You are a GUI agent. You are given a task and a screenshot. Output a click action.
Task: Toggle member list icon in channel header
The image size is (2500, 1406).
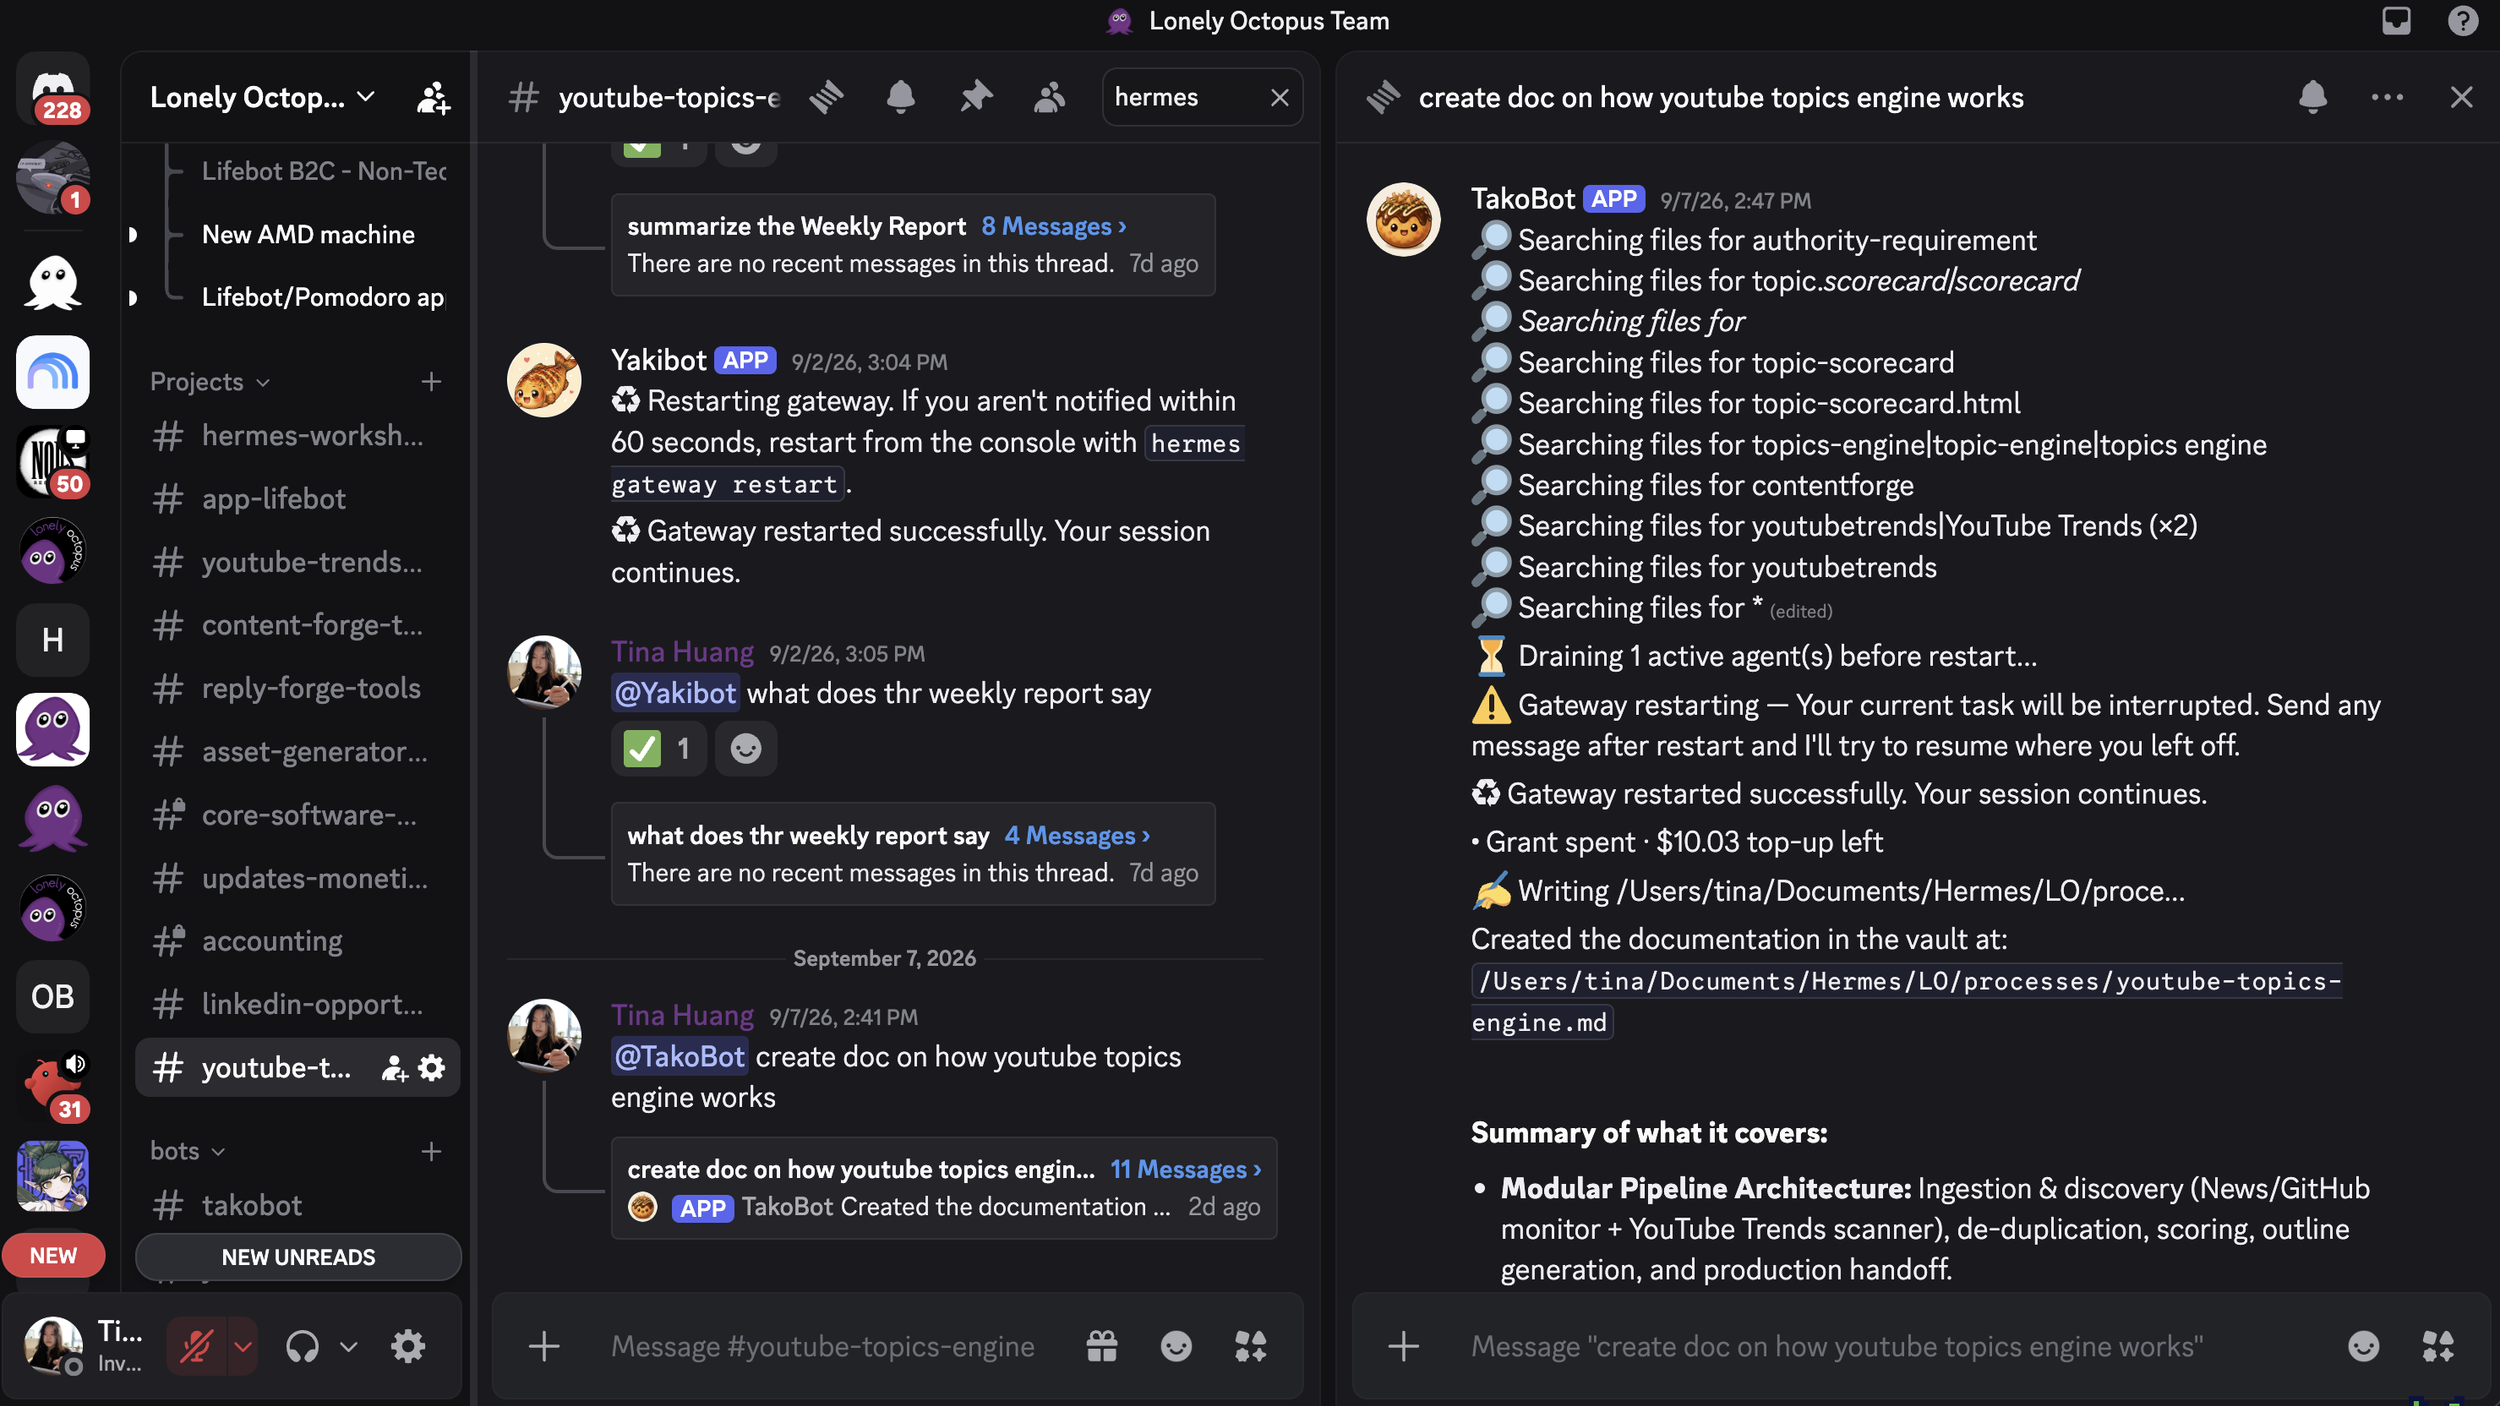point(1049,97)
